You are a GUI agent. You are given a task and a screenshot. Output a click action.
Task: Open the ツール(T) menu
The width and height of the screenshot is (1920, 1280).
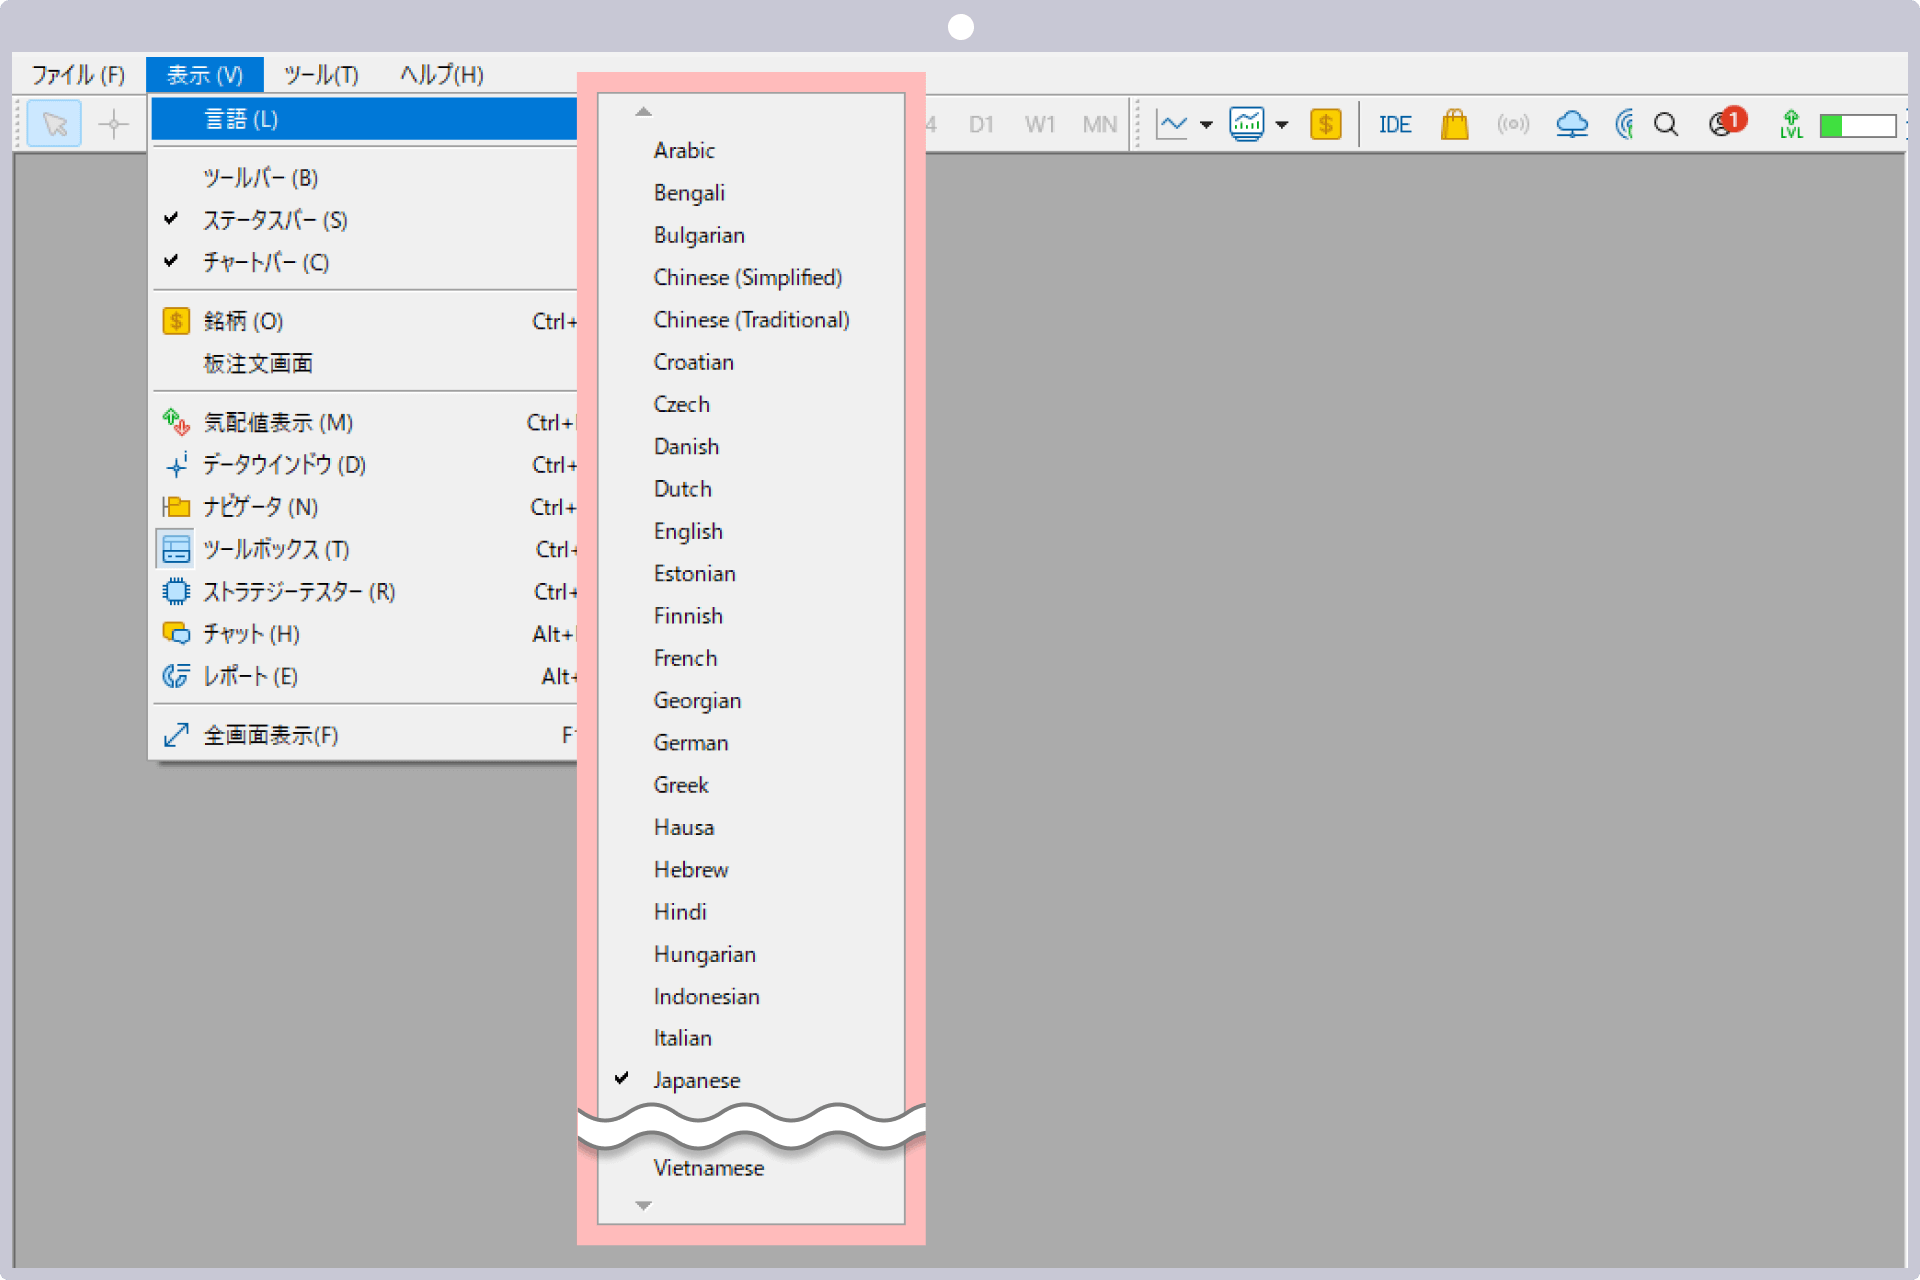click(321, 75)
